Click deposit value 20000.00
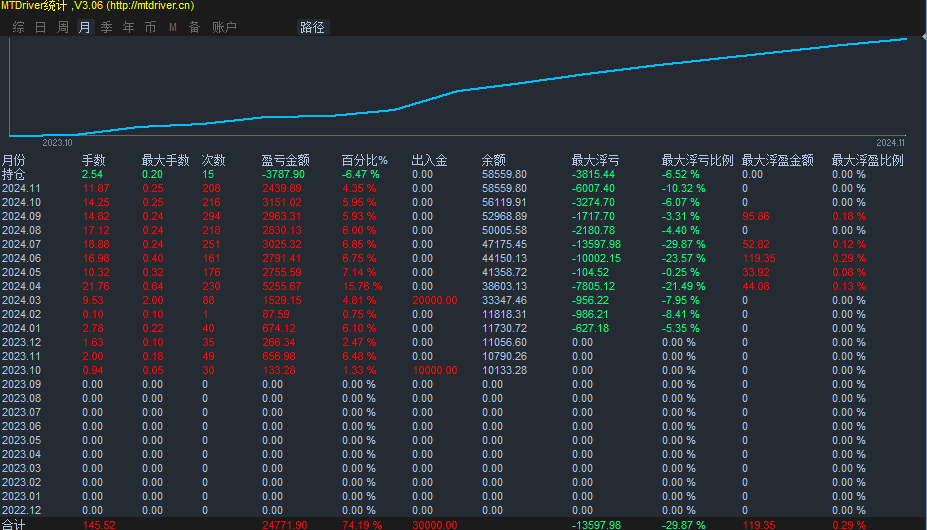 [435, 300]
